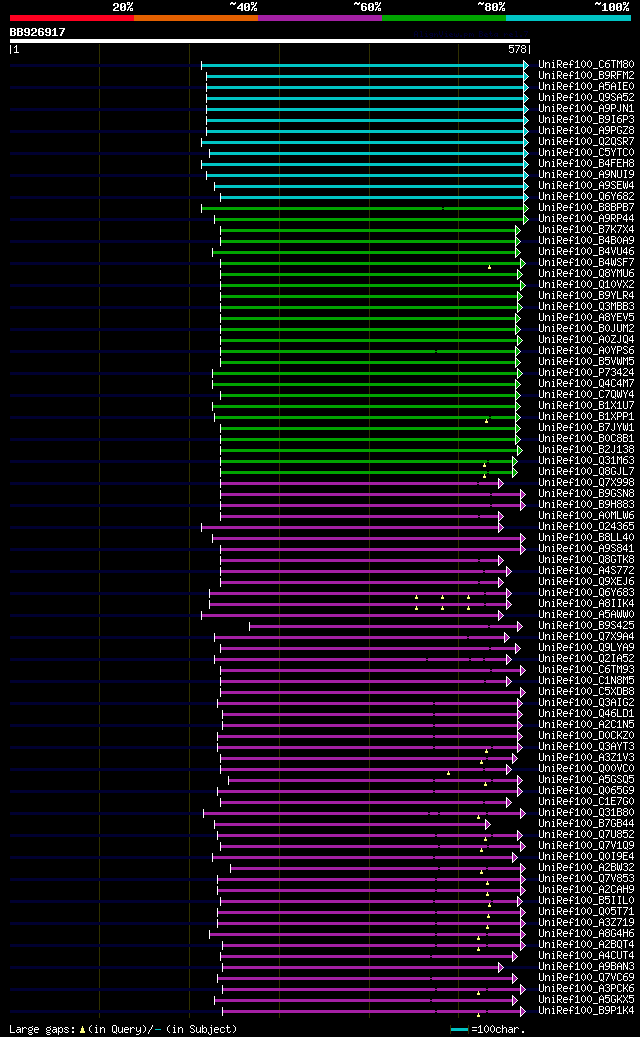Click the green arrowhead of UniRef100_A0ZJQ4
Screen dimensions: 640x1037
point(518,340)
